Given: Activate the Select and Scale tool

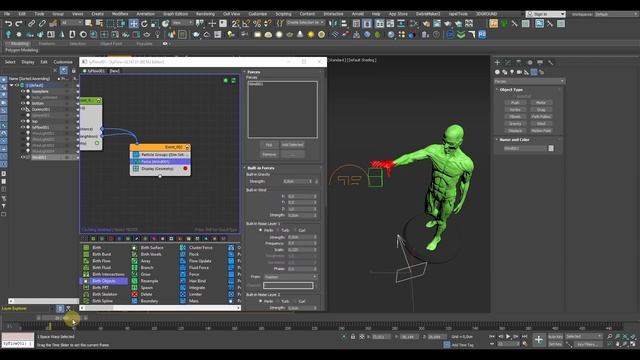Looking at the screenshot, I should (155, 24).
